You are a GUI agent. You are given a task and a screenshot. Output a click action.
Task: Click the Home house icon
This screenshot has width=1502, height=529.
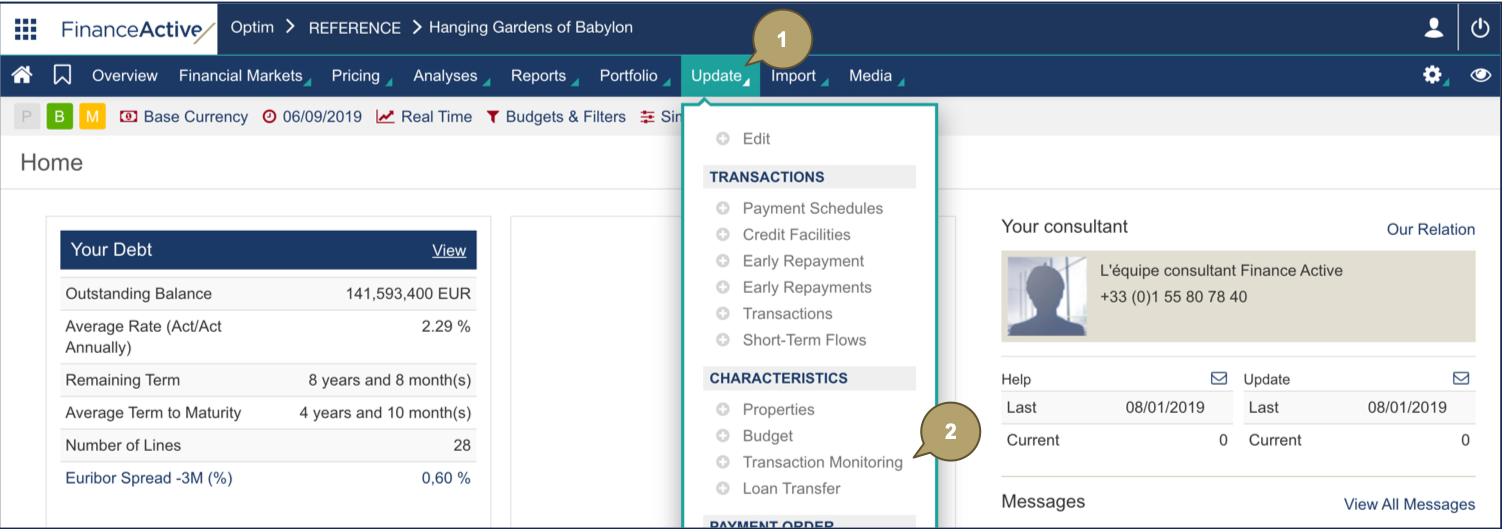coord(22,75)
